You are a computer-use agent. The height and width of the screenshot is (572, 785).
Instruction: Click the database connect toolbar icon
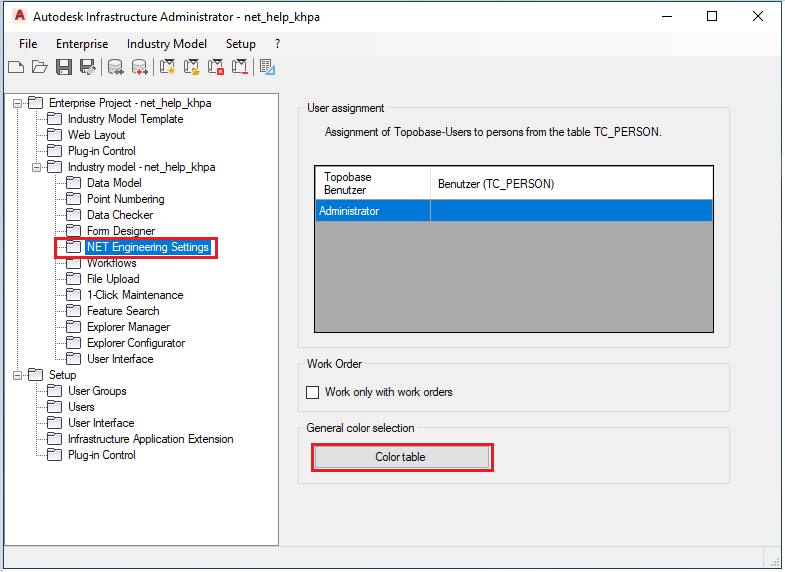point(116,67)
